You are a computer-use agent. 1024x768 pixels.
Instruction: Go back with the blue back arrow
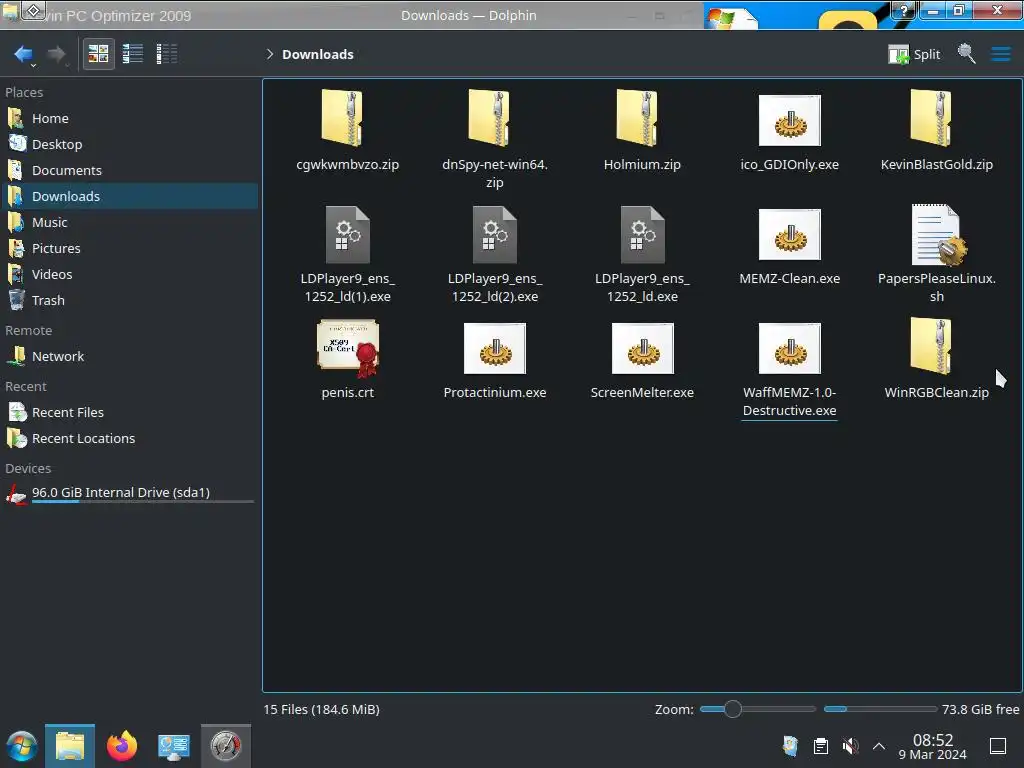tap(24, 54)
